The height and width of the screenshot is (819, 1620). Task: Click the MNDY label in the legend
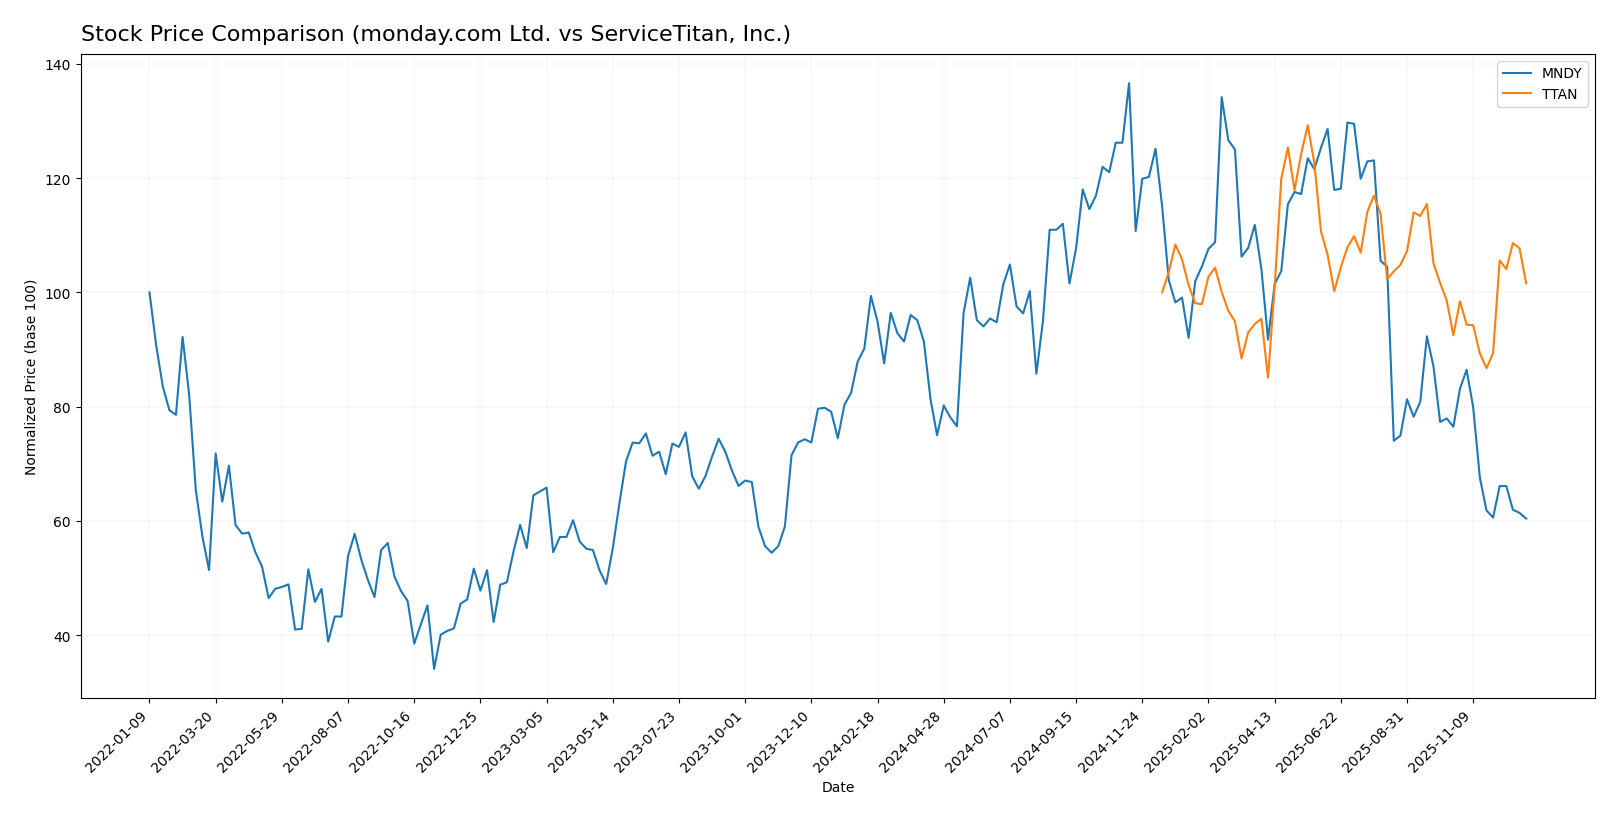click(1561, 74)
